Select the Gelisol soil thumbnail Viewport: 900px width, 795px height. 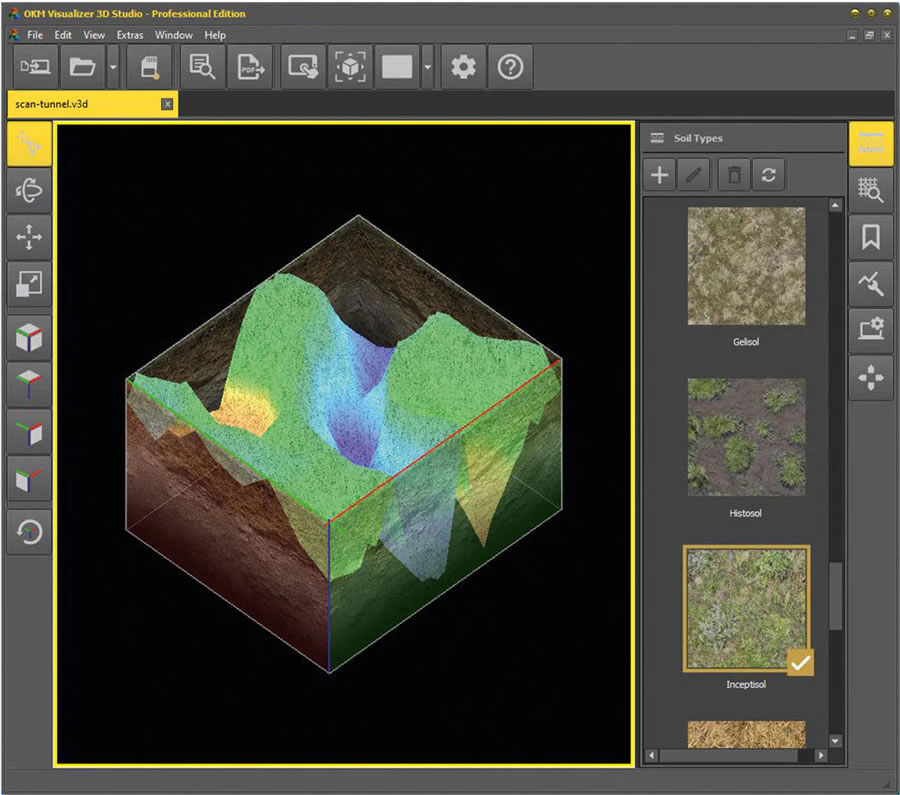(746, 266)
